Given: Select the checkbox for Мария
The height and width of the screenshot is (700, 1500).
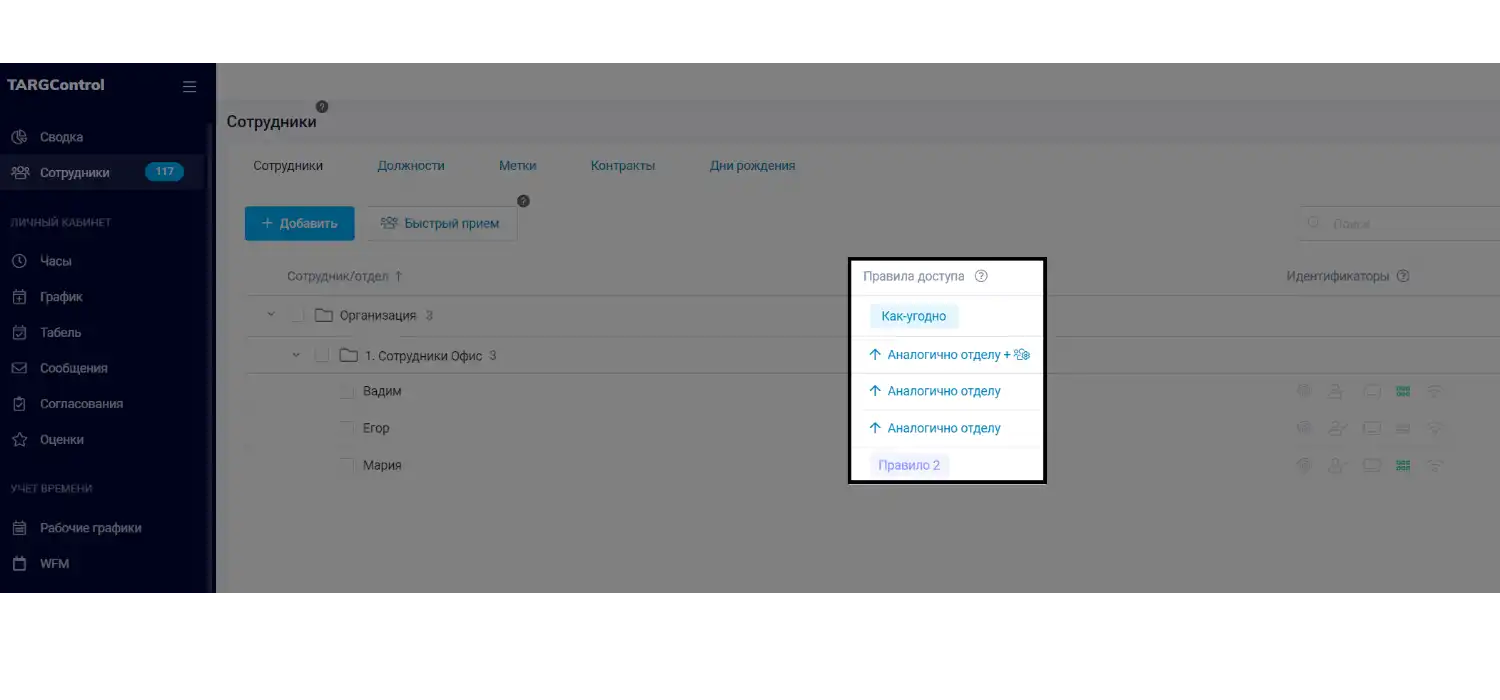Looking at the screenshot, I should [x=347, y=465].
